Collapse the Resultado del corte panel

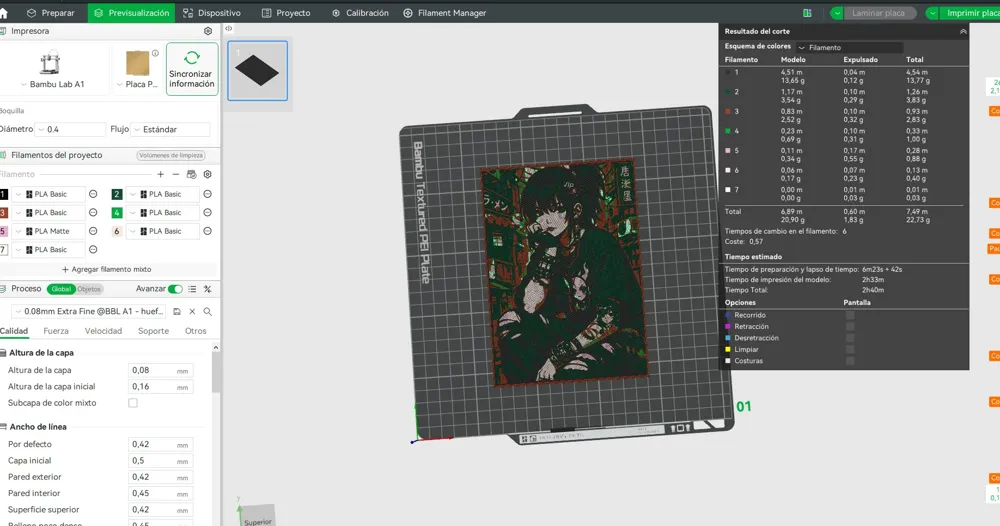click(963, 31)
